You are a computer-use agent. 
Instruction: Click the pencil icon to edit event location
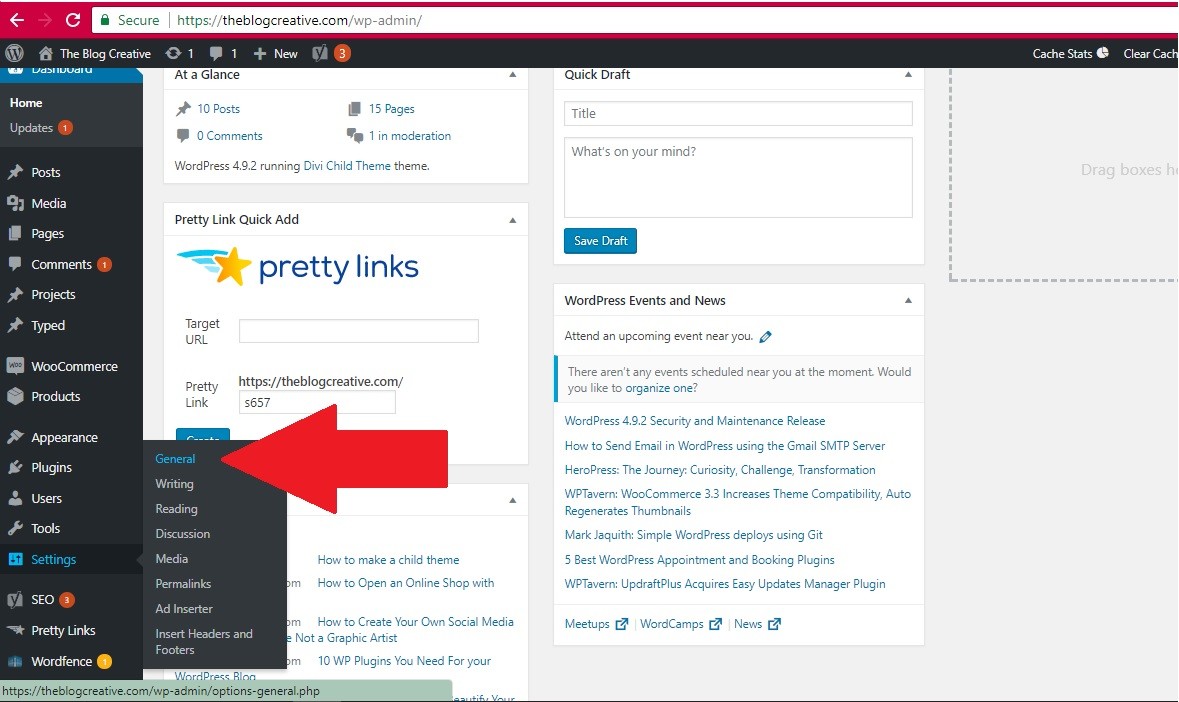(765, 337)
